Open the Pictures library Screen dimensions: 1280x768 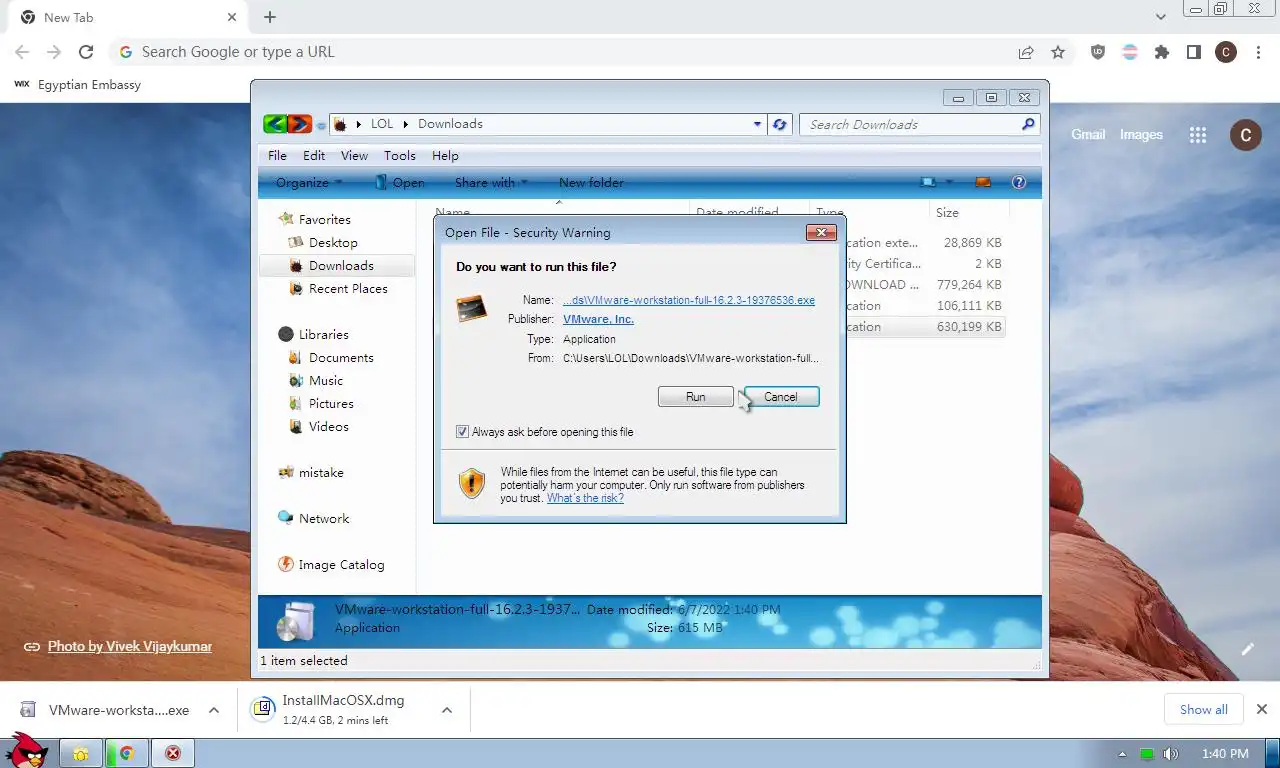coord(331,403)
